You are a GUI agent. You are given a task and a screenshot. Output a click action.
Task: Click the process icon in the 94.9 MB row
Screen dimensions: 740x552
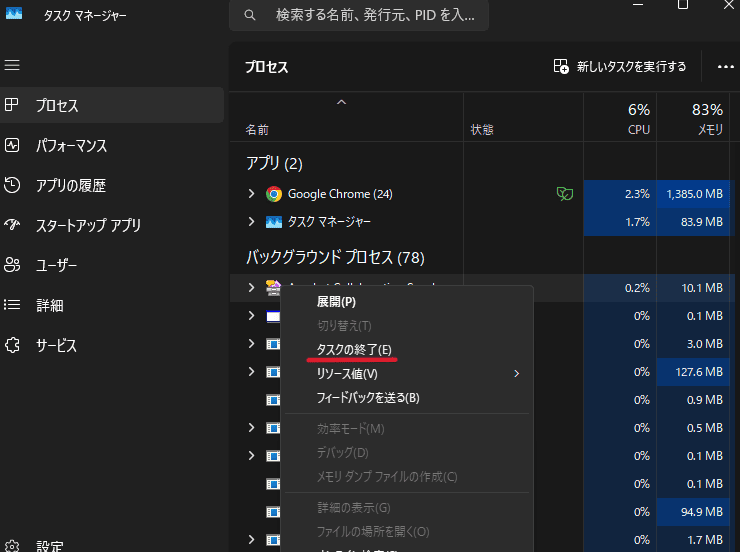coord(273,512)
